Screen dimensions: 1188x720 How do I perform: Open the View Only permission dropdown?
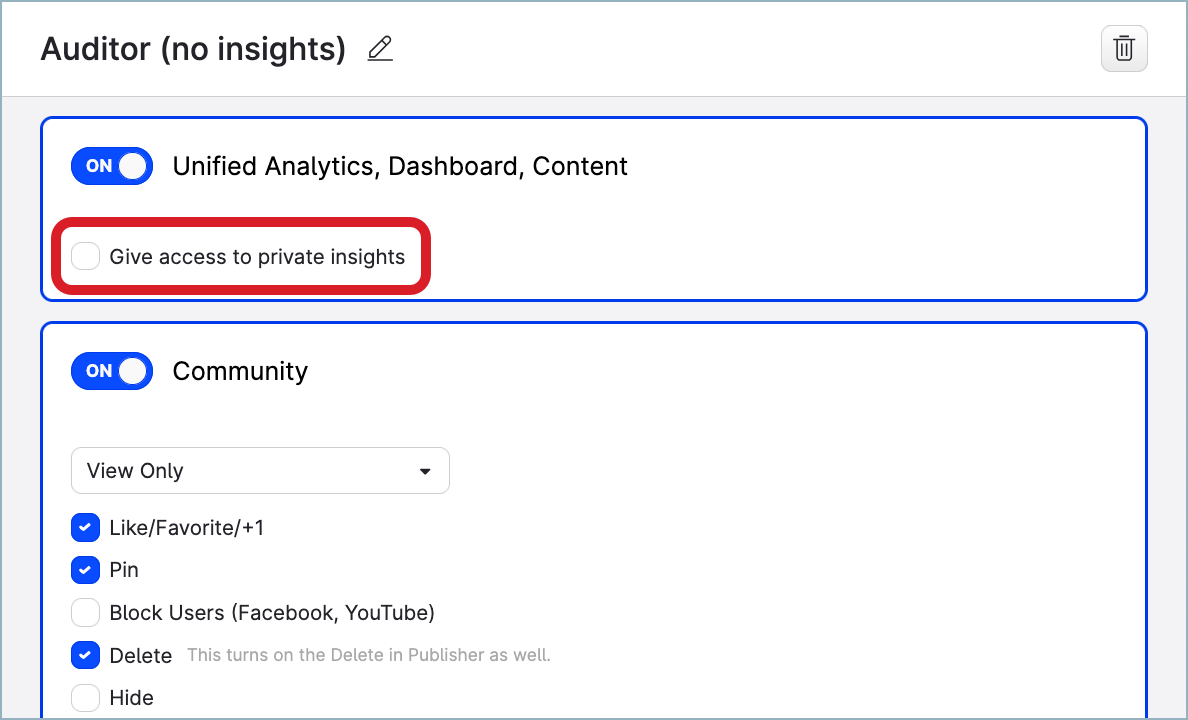(x=259, y=470)
